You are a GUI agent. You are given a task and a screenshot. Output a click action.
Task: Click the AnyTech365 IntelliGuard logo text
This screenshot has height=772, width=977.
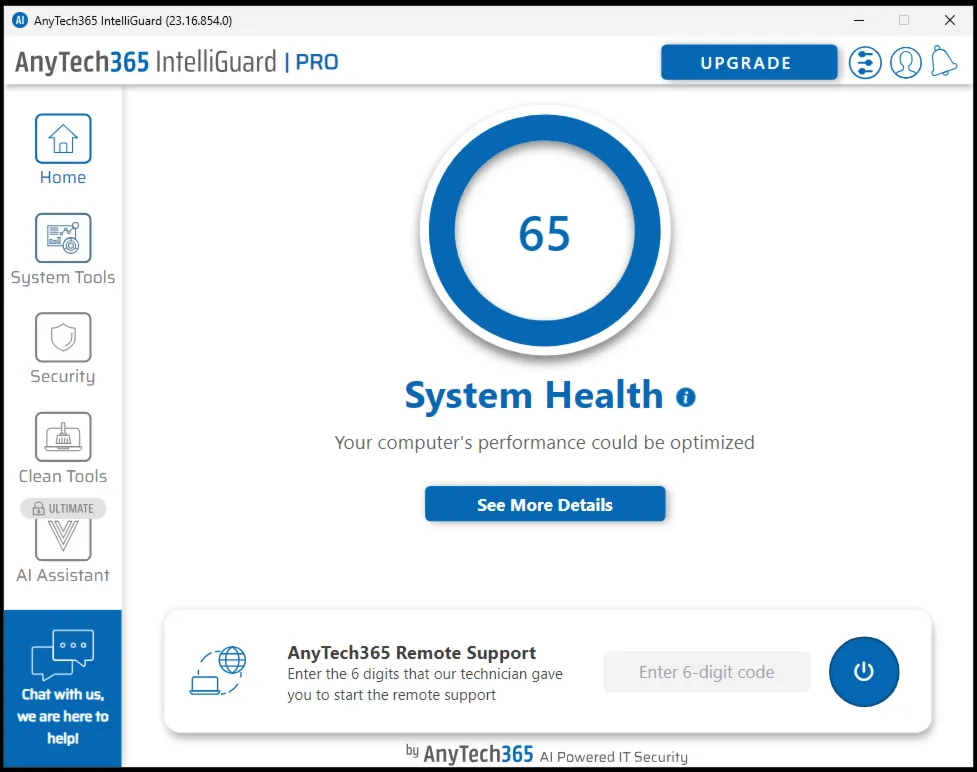[145, 62]
